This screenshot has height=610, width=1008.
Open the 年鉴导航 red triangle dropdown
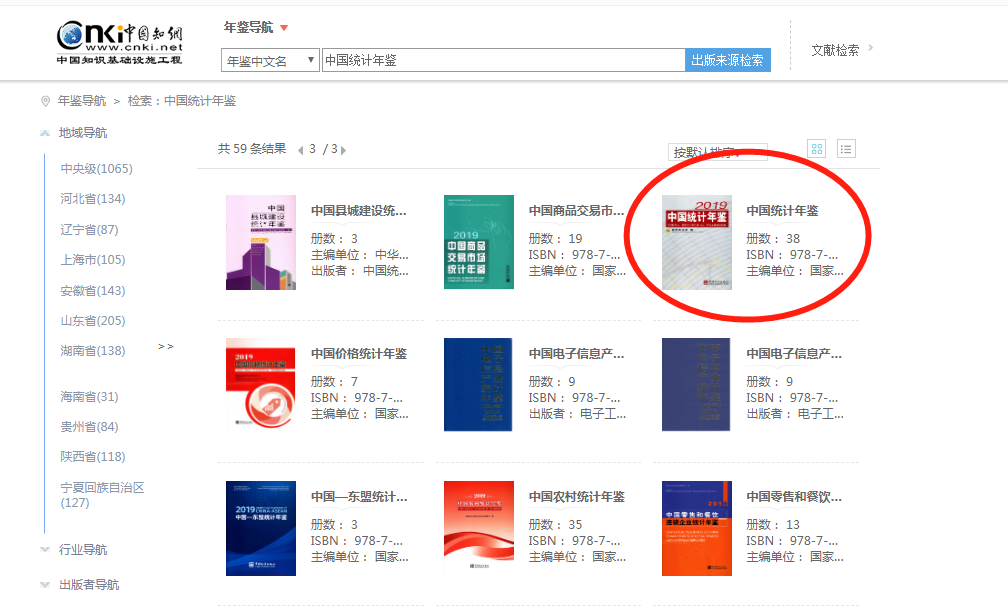(284, 28)
